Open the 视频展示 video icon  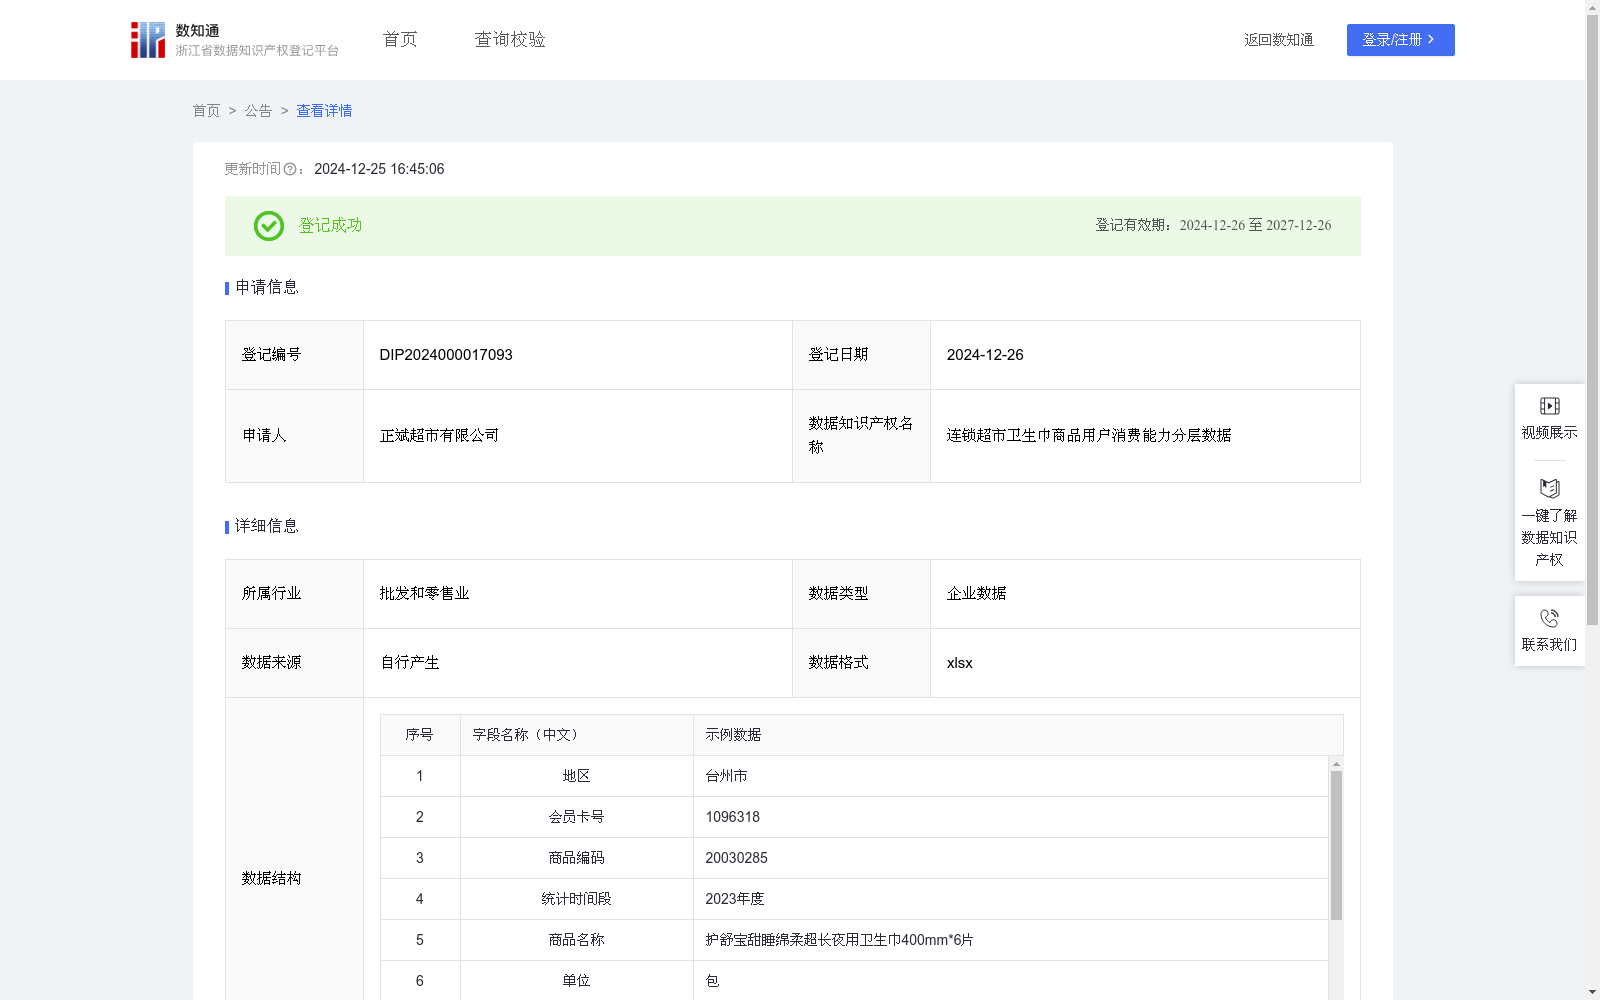click(1549, 406)
